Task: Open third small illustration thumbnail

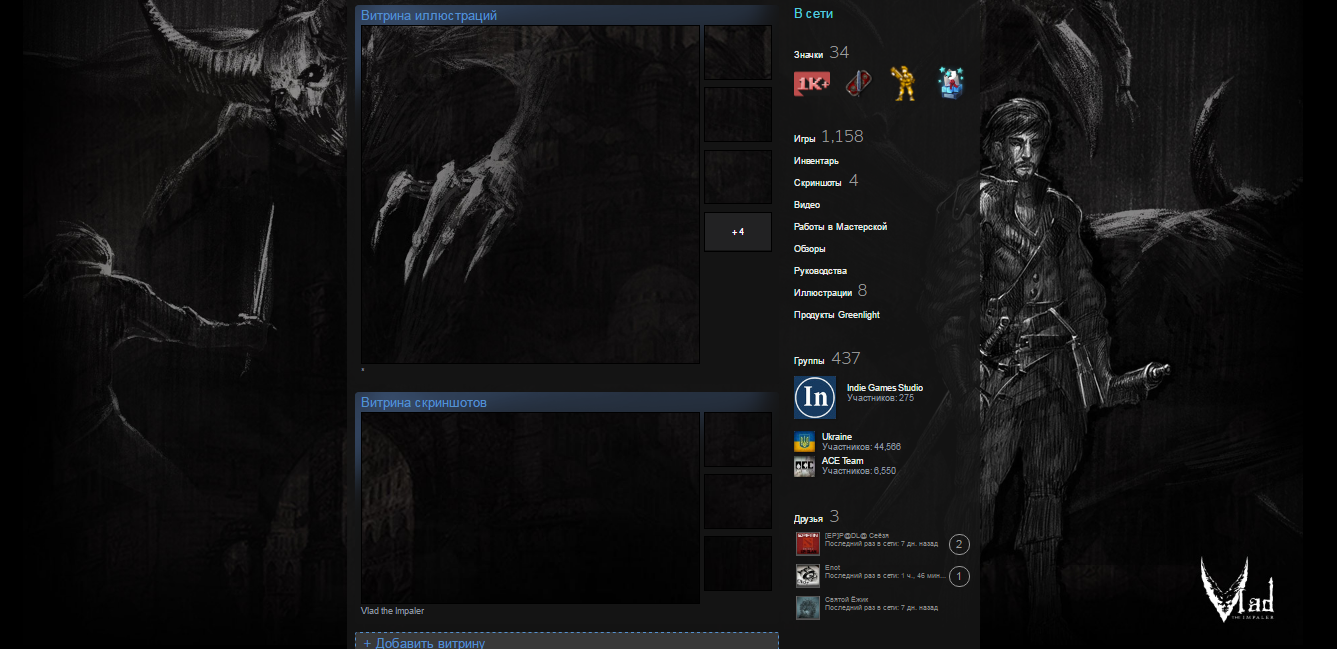Action: pyautogui.click(x=738, y=177)
